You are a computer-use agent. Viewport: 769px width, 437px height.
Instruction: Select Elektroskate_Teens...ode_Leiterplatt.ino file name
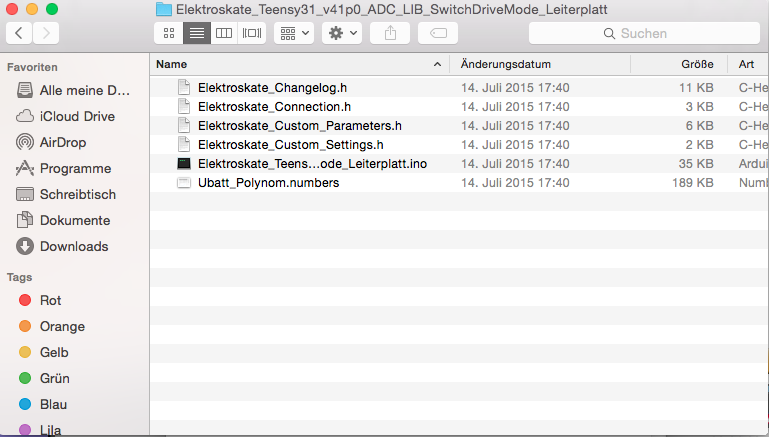312,164
